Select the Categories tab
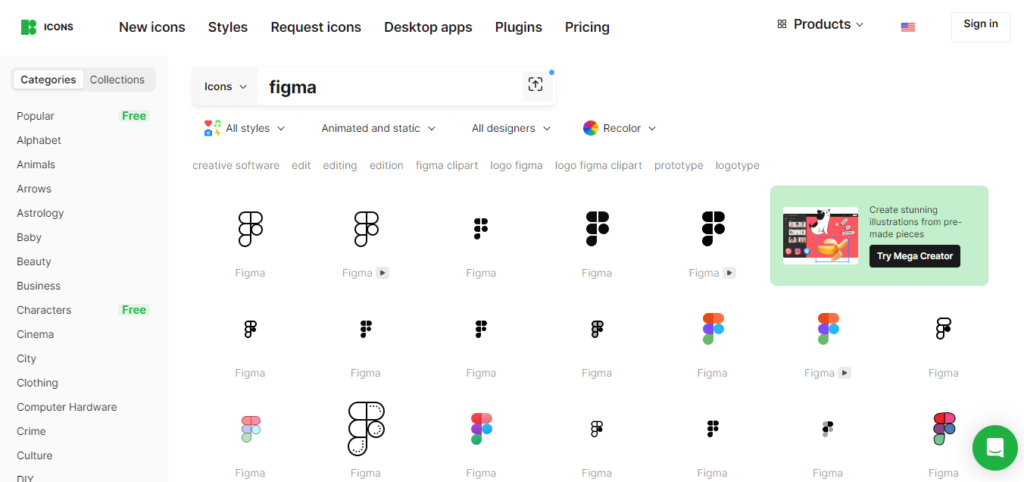Image resolution: width=1024 pixels, height=482 pixels. tap(48, 80)
